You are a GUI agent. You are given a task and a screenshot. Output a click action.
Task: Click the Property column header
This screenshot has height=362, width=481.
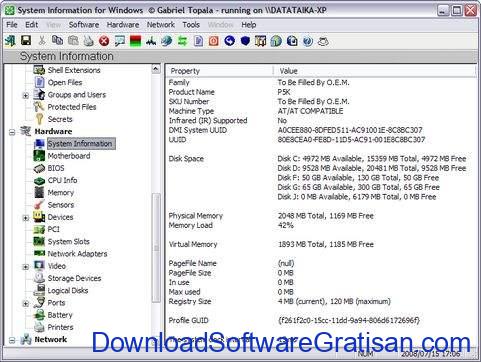pos(220,71)
